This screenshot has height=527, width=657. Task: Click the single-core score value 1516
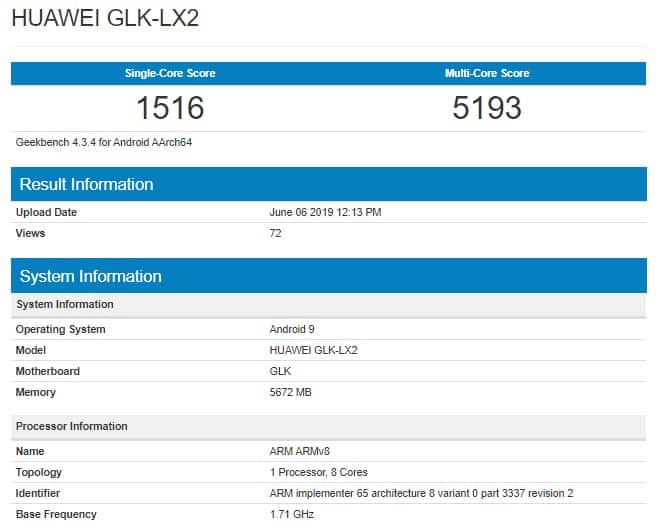pyautogui.click(x=169, y=107)
